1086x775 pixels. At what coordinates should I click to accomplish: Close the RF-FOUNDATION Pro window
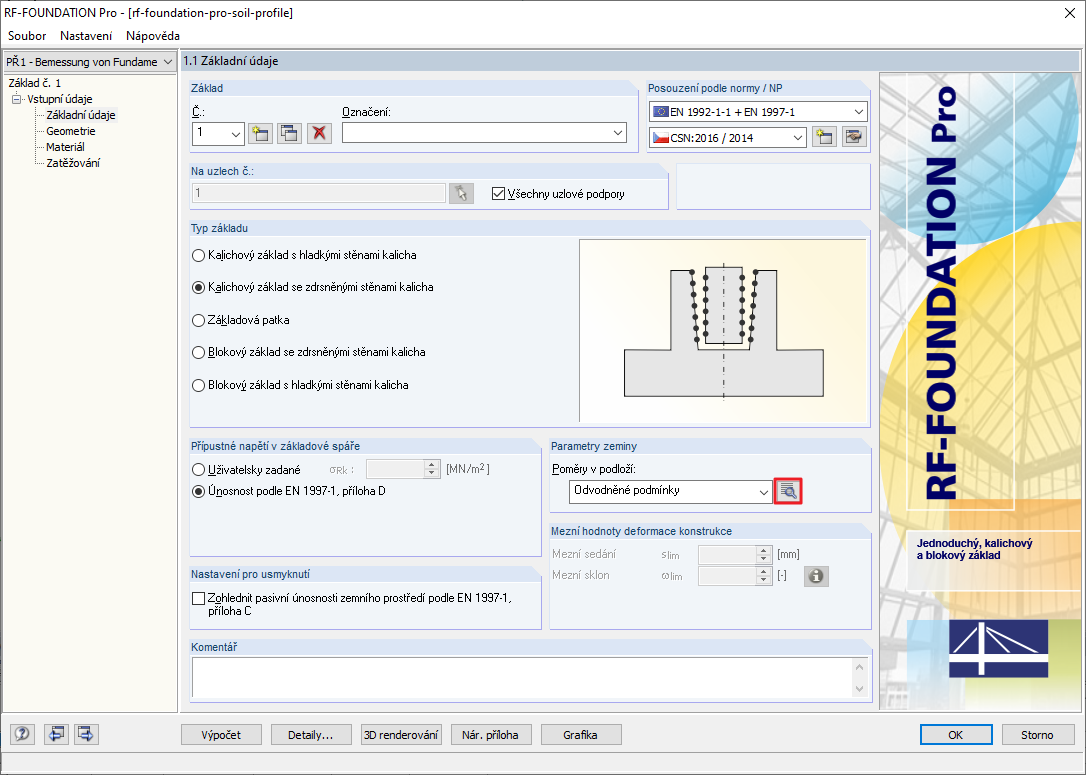pos(1069,13)
